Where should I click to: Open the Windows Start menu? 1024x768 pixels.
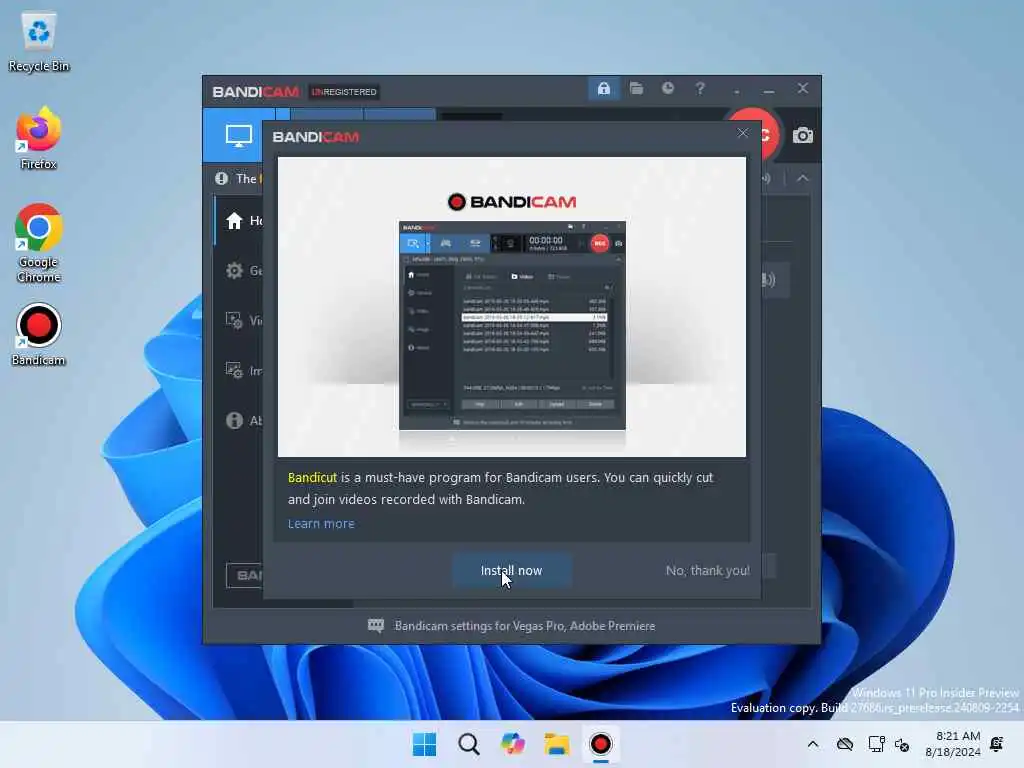pos(424,744)
